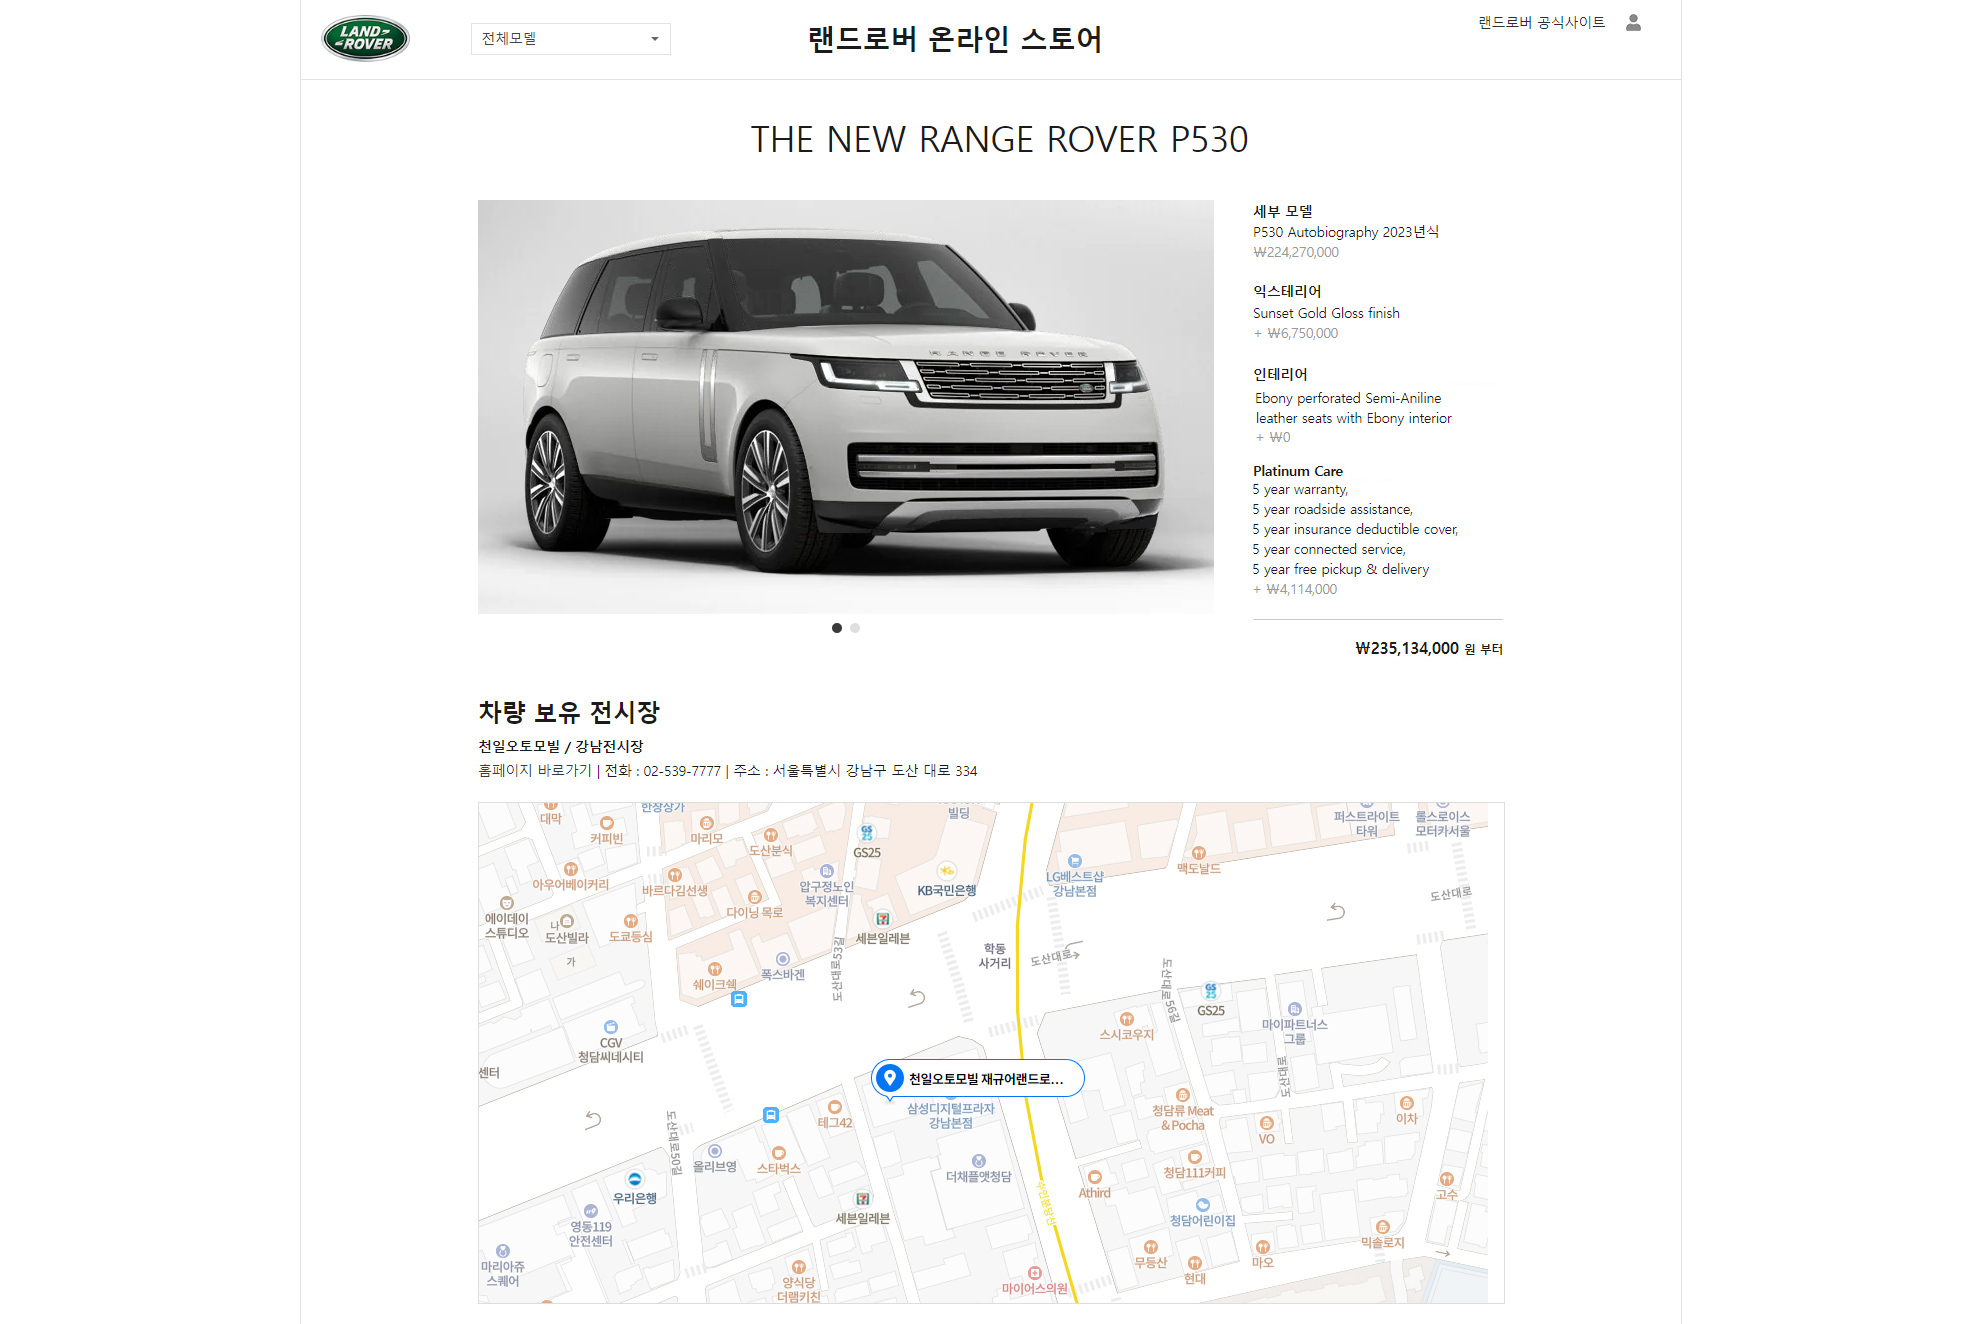The width and height of the screenshot is (1982, 1324).
Task: Click the 맥도날드 restaurant icon on map
Action: 1198,853
